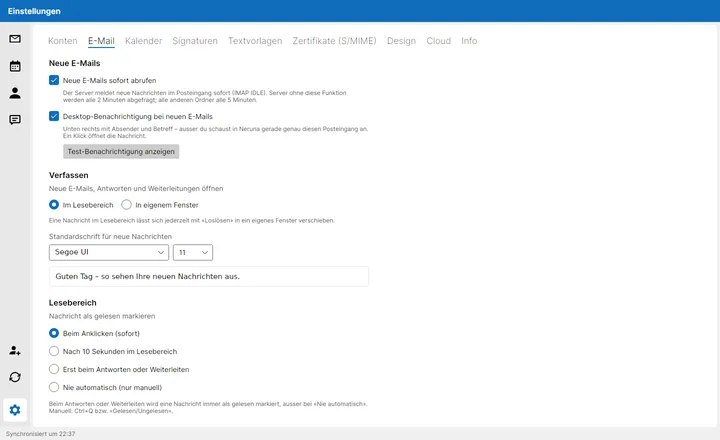This screenshot has width=720, height=440.
Task: Click the 'Synchronisiert um 22:37' status text
Action: (40, 434)
